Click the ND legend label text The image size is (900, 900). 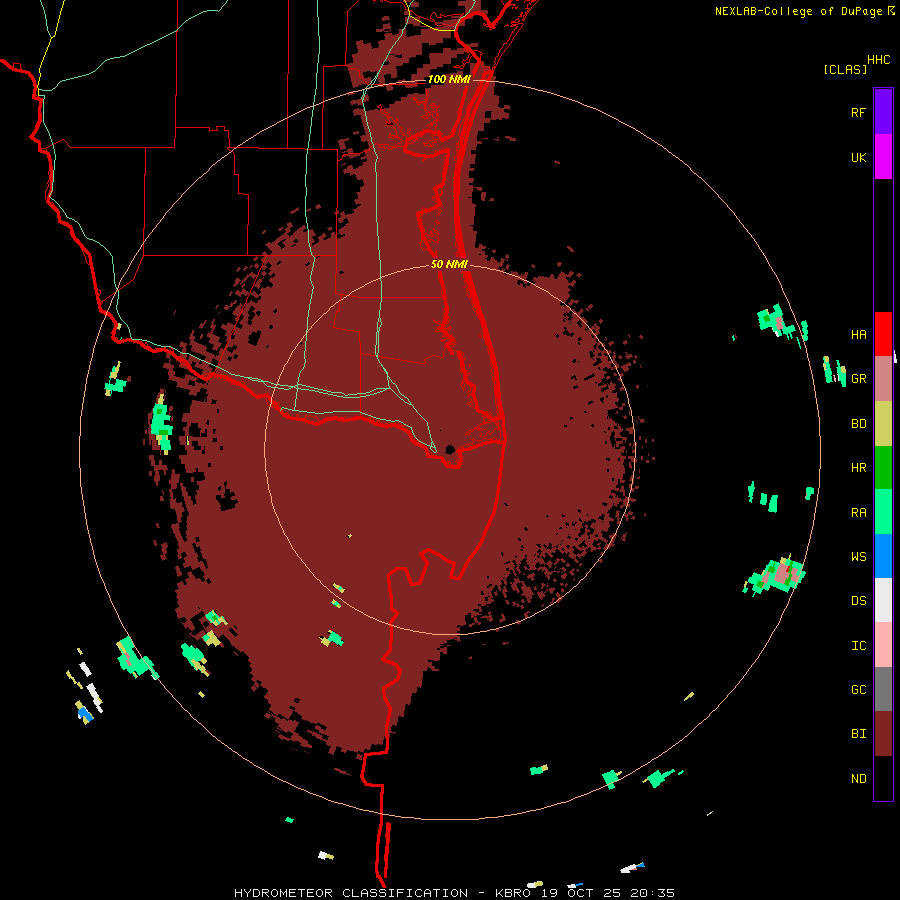(x=858, y=778)
